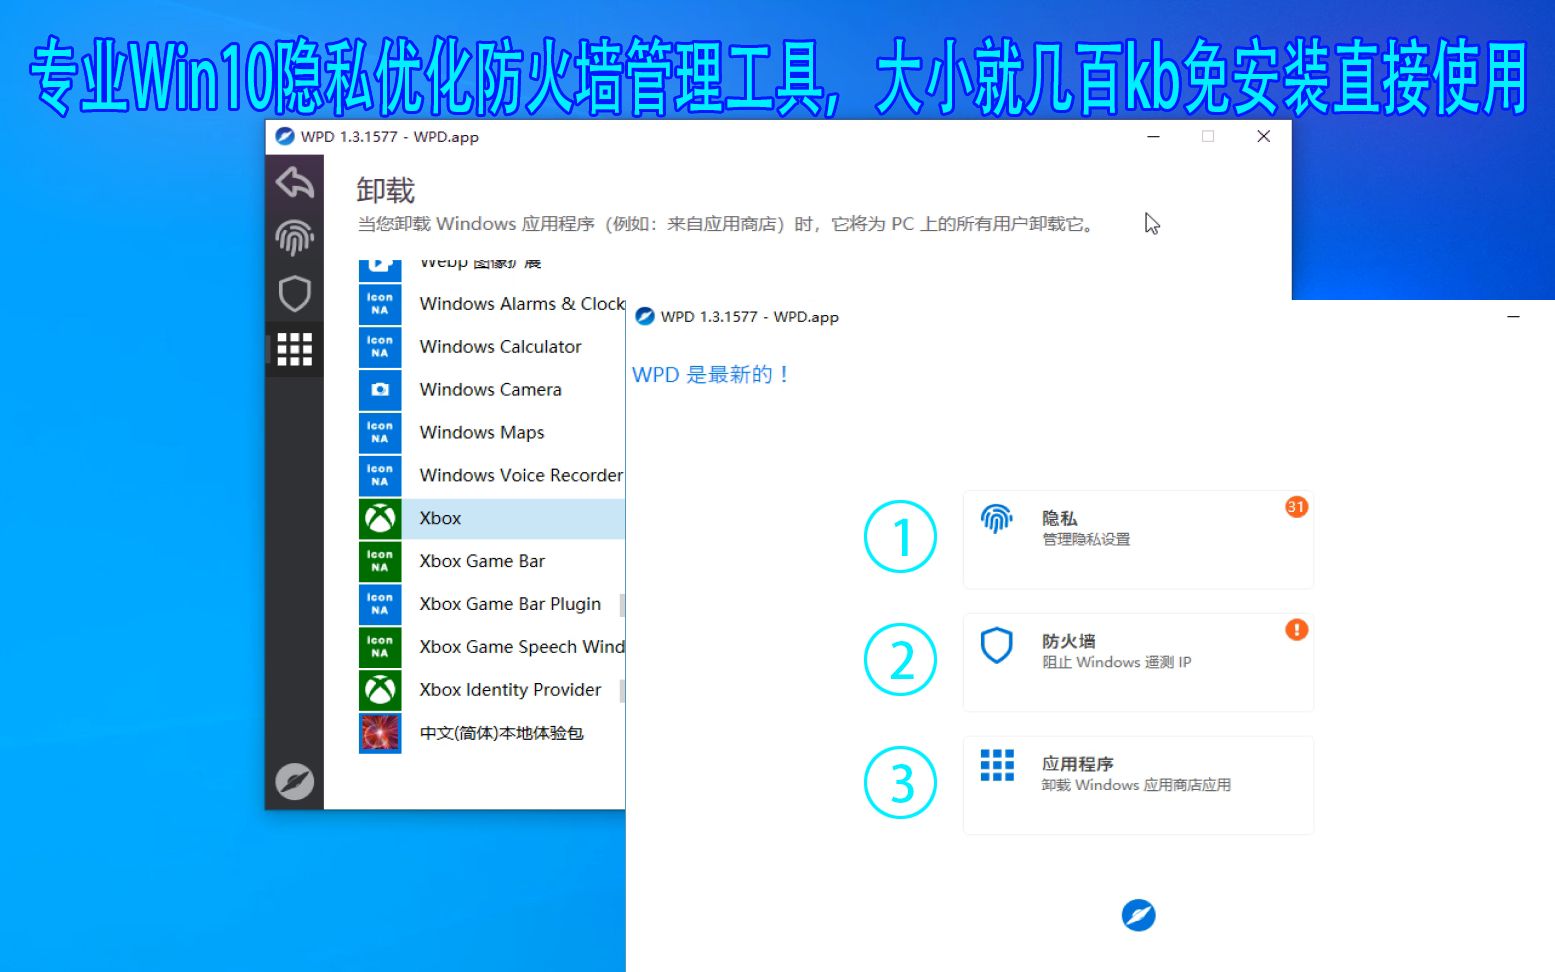Close the back WPD uninstall window
The width and height of the screenshot is (1555, 972).
(x=1264, y=137)
